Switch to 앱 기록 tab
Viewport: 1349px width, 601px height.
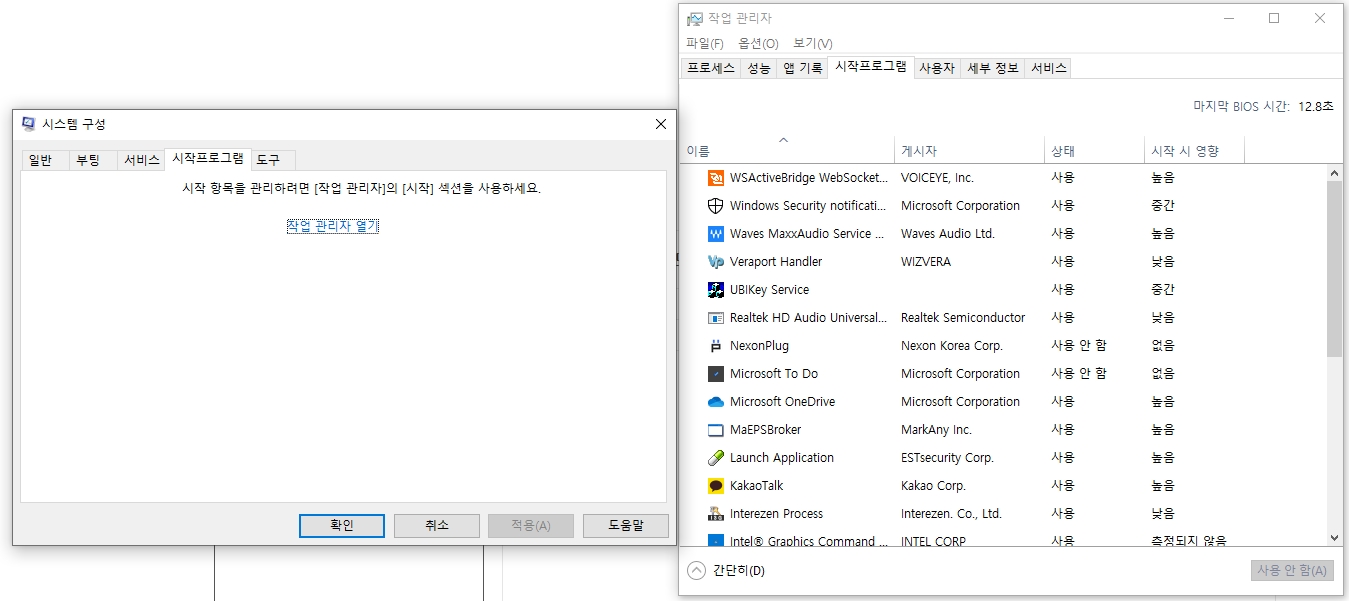point(802,68)
